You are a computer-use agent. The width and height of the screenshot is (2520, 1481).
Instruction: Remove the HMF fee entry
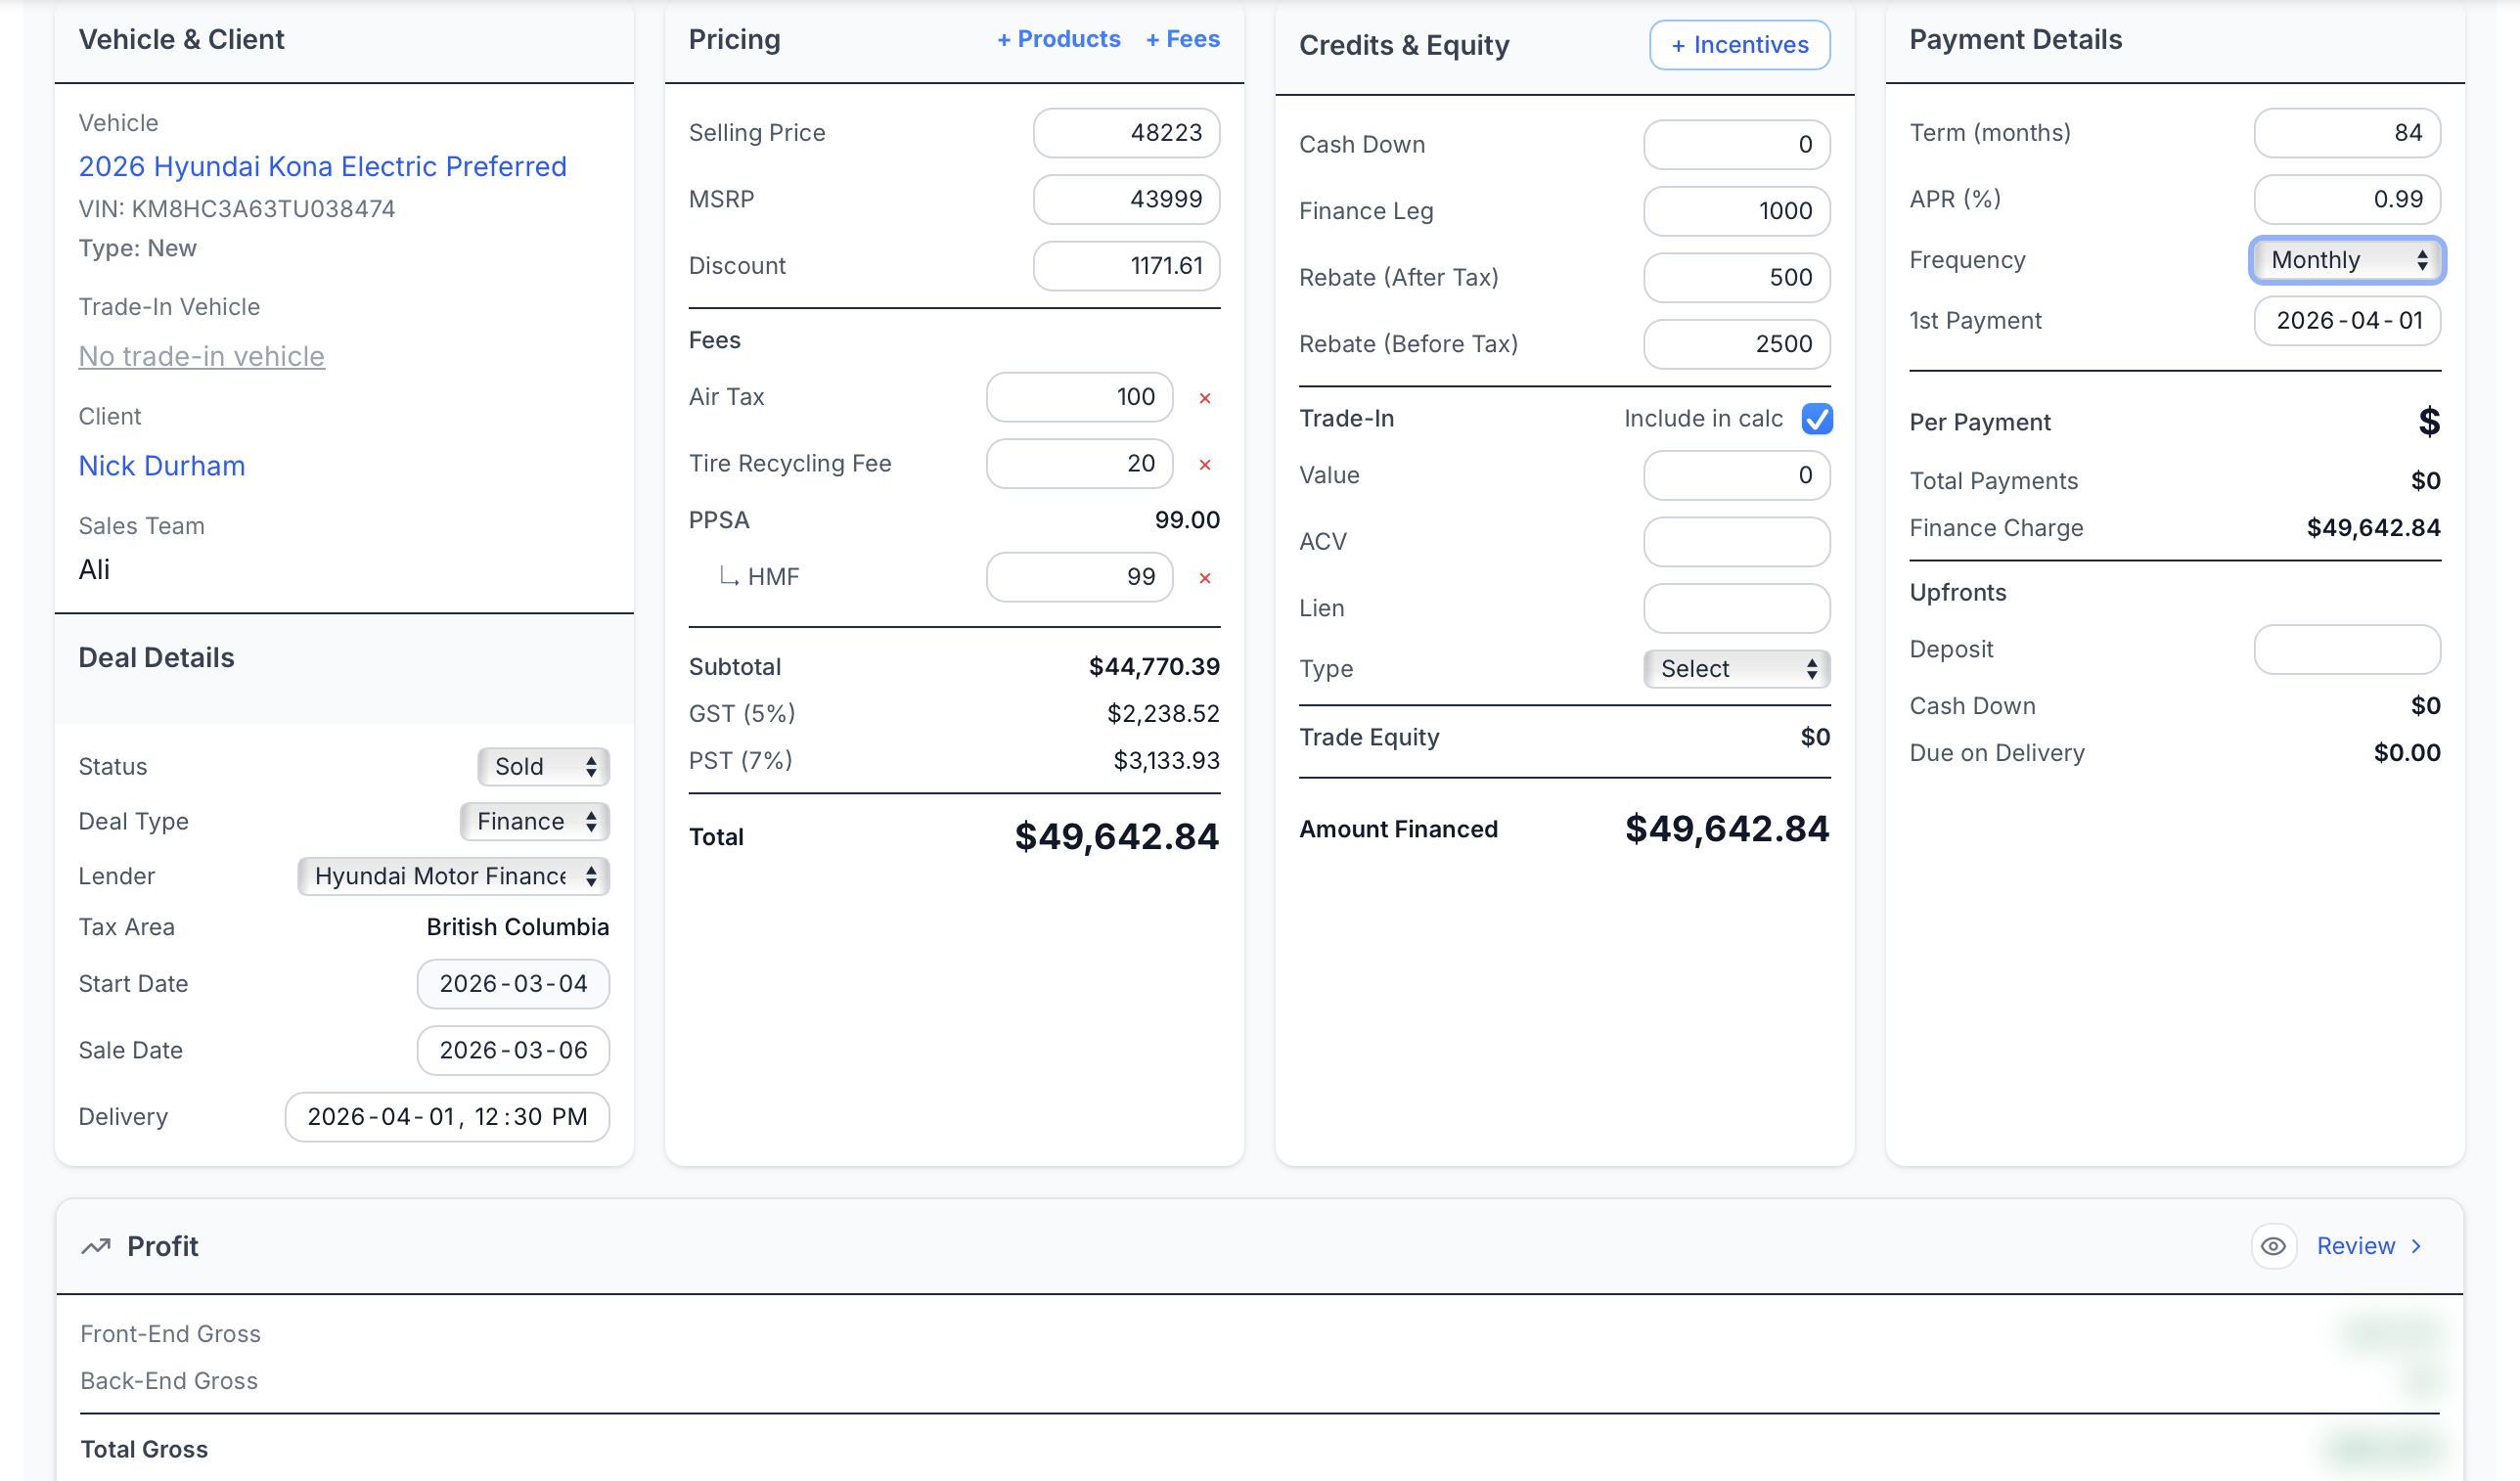pyautogui.click(x=1205, y=578)
